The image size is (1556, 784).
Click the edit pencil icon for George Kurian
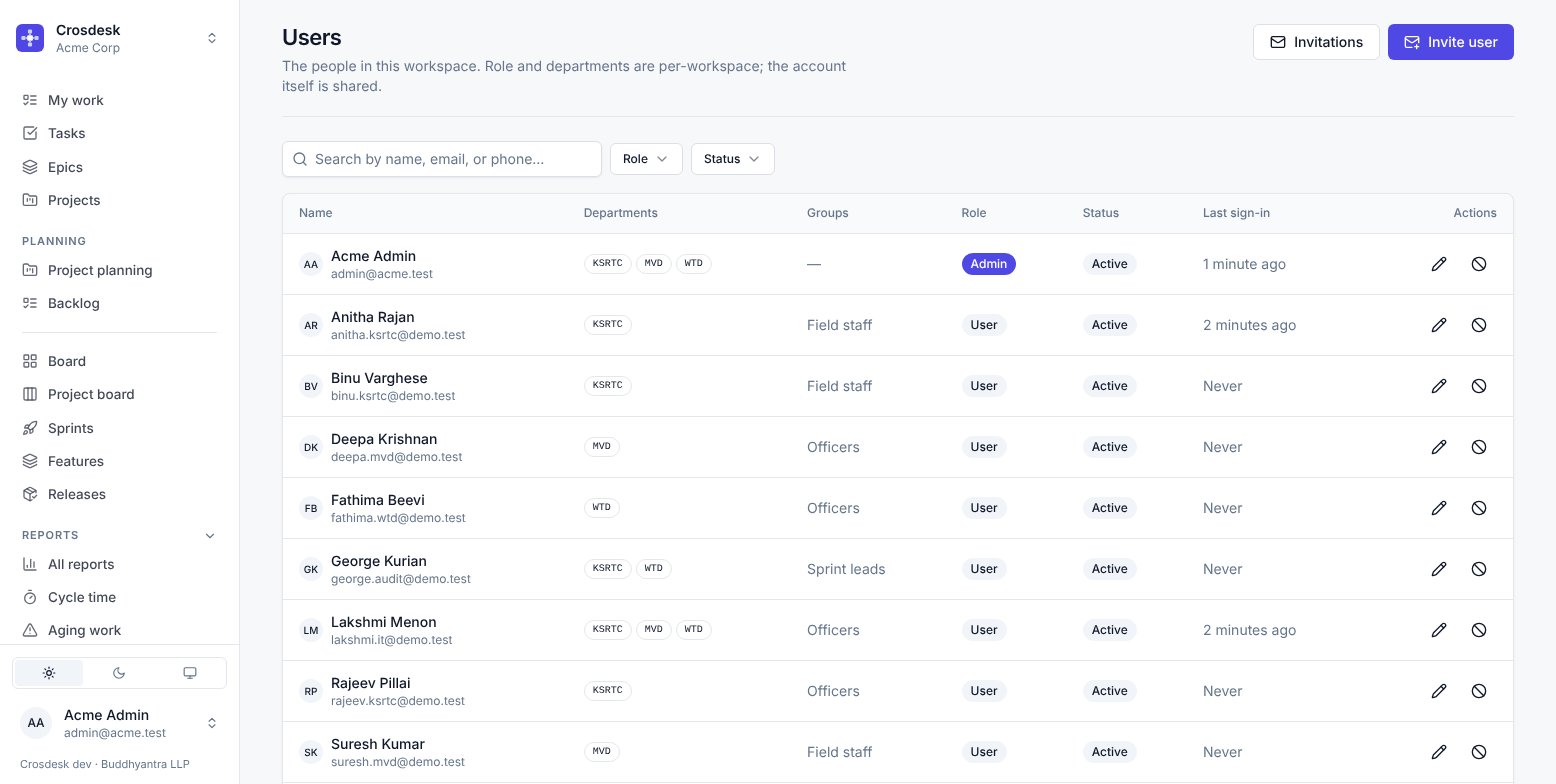click(x=1439, y=569)
